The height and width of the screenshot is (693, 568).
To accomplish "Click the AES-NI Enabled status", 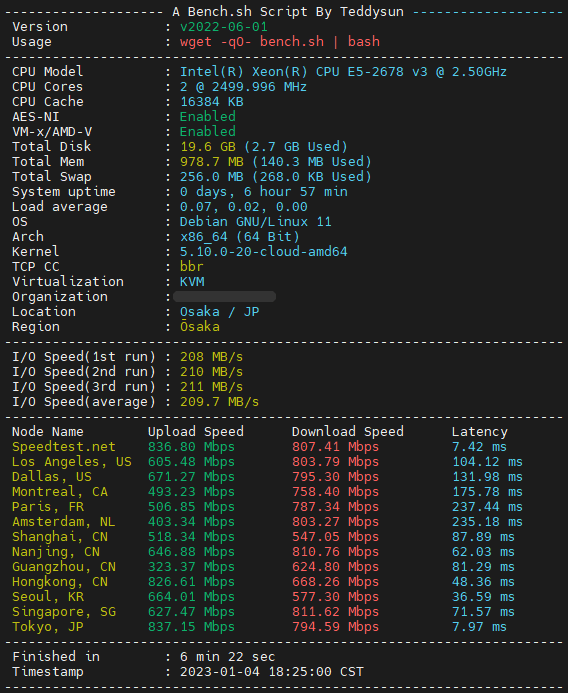I will (208, 117).
